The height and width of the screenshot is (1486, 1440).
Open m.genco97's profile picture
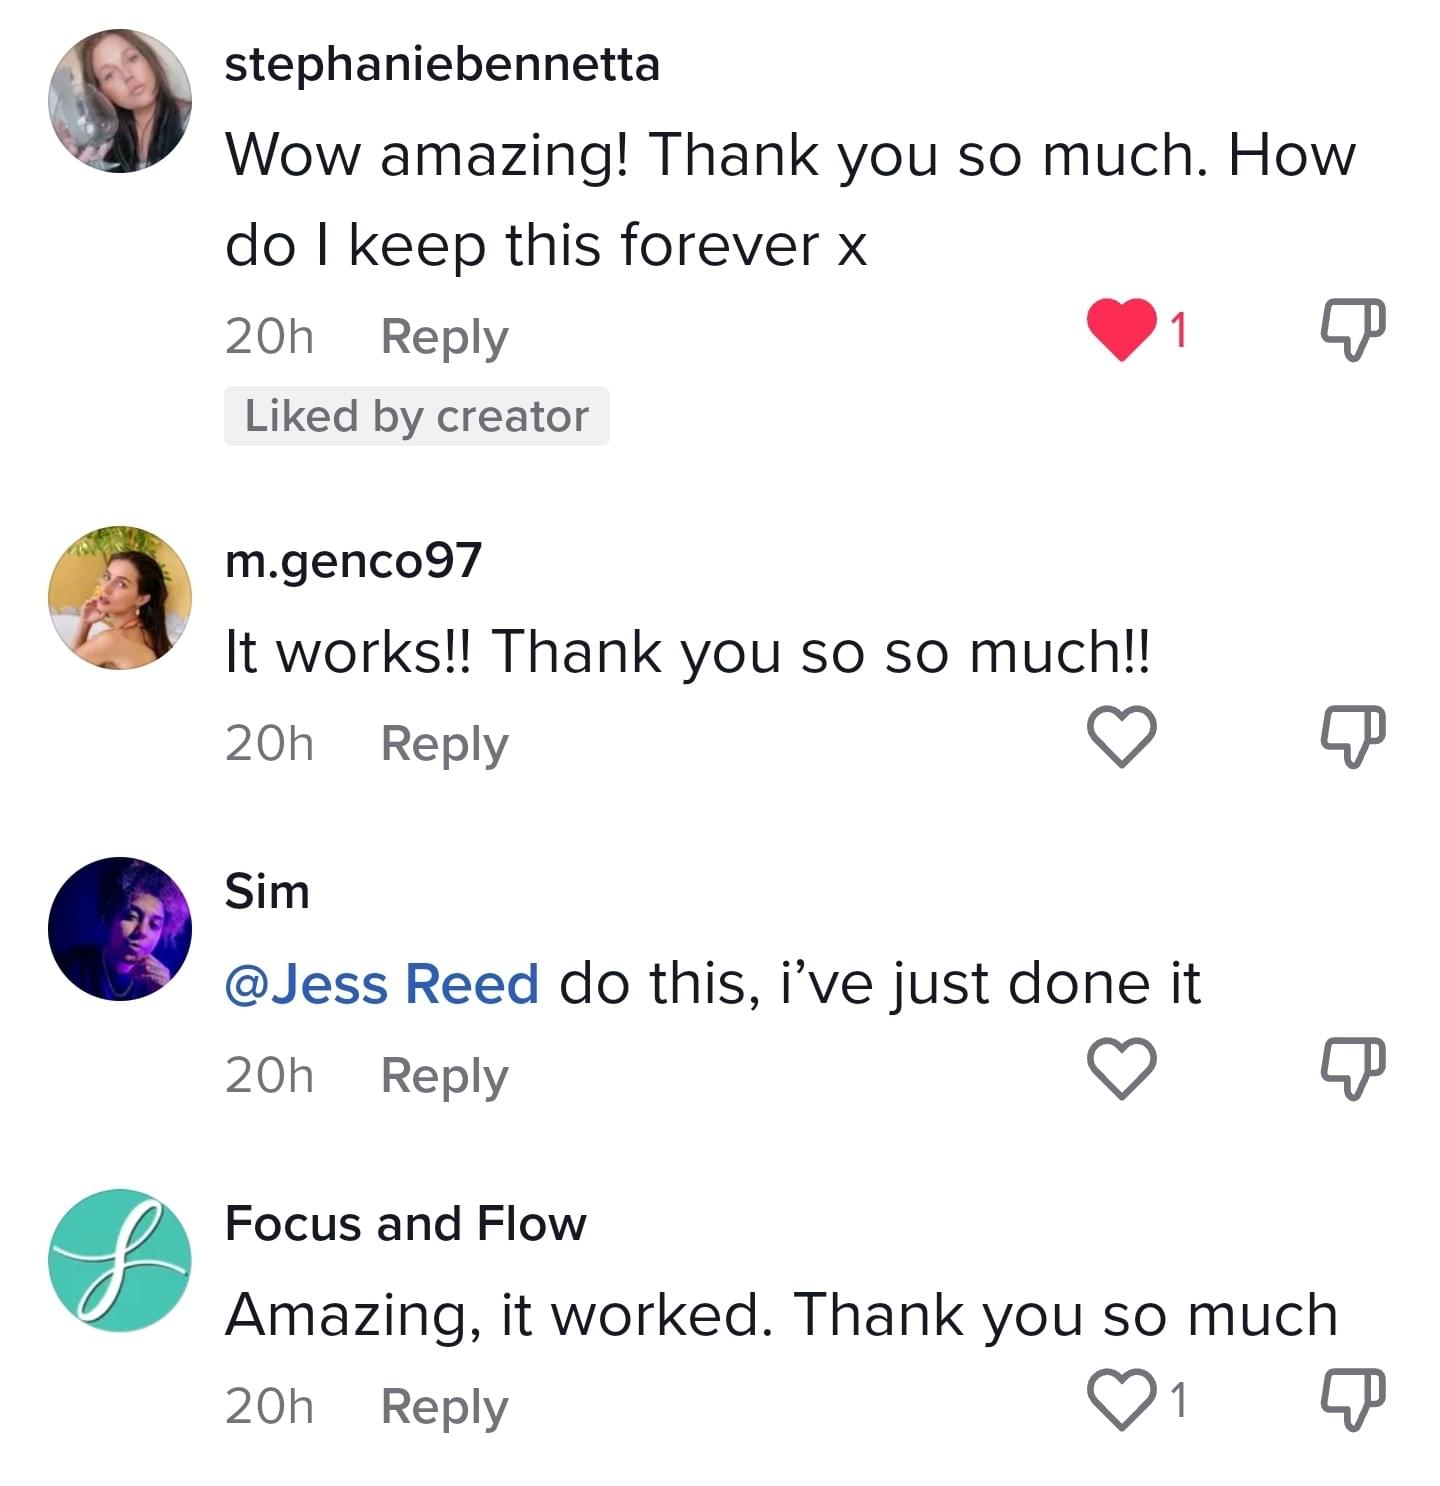point(120,597)
